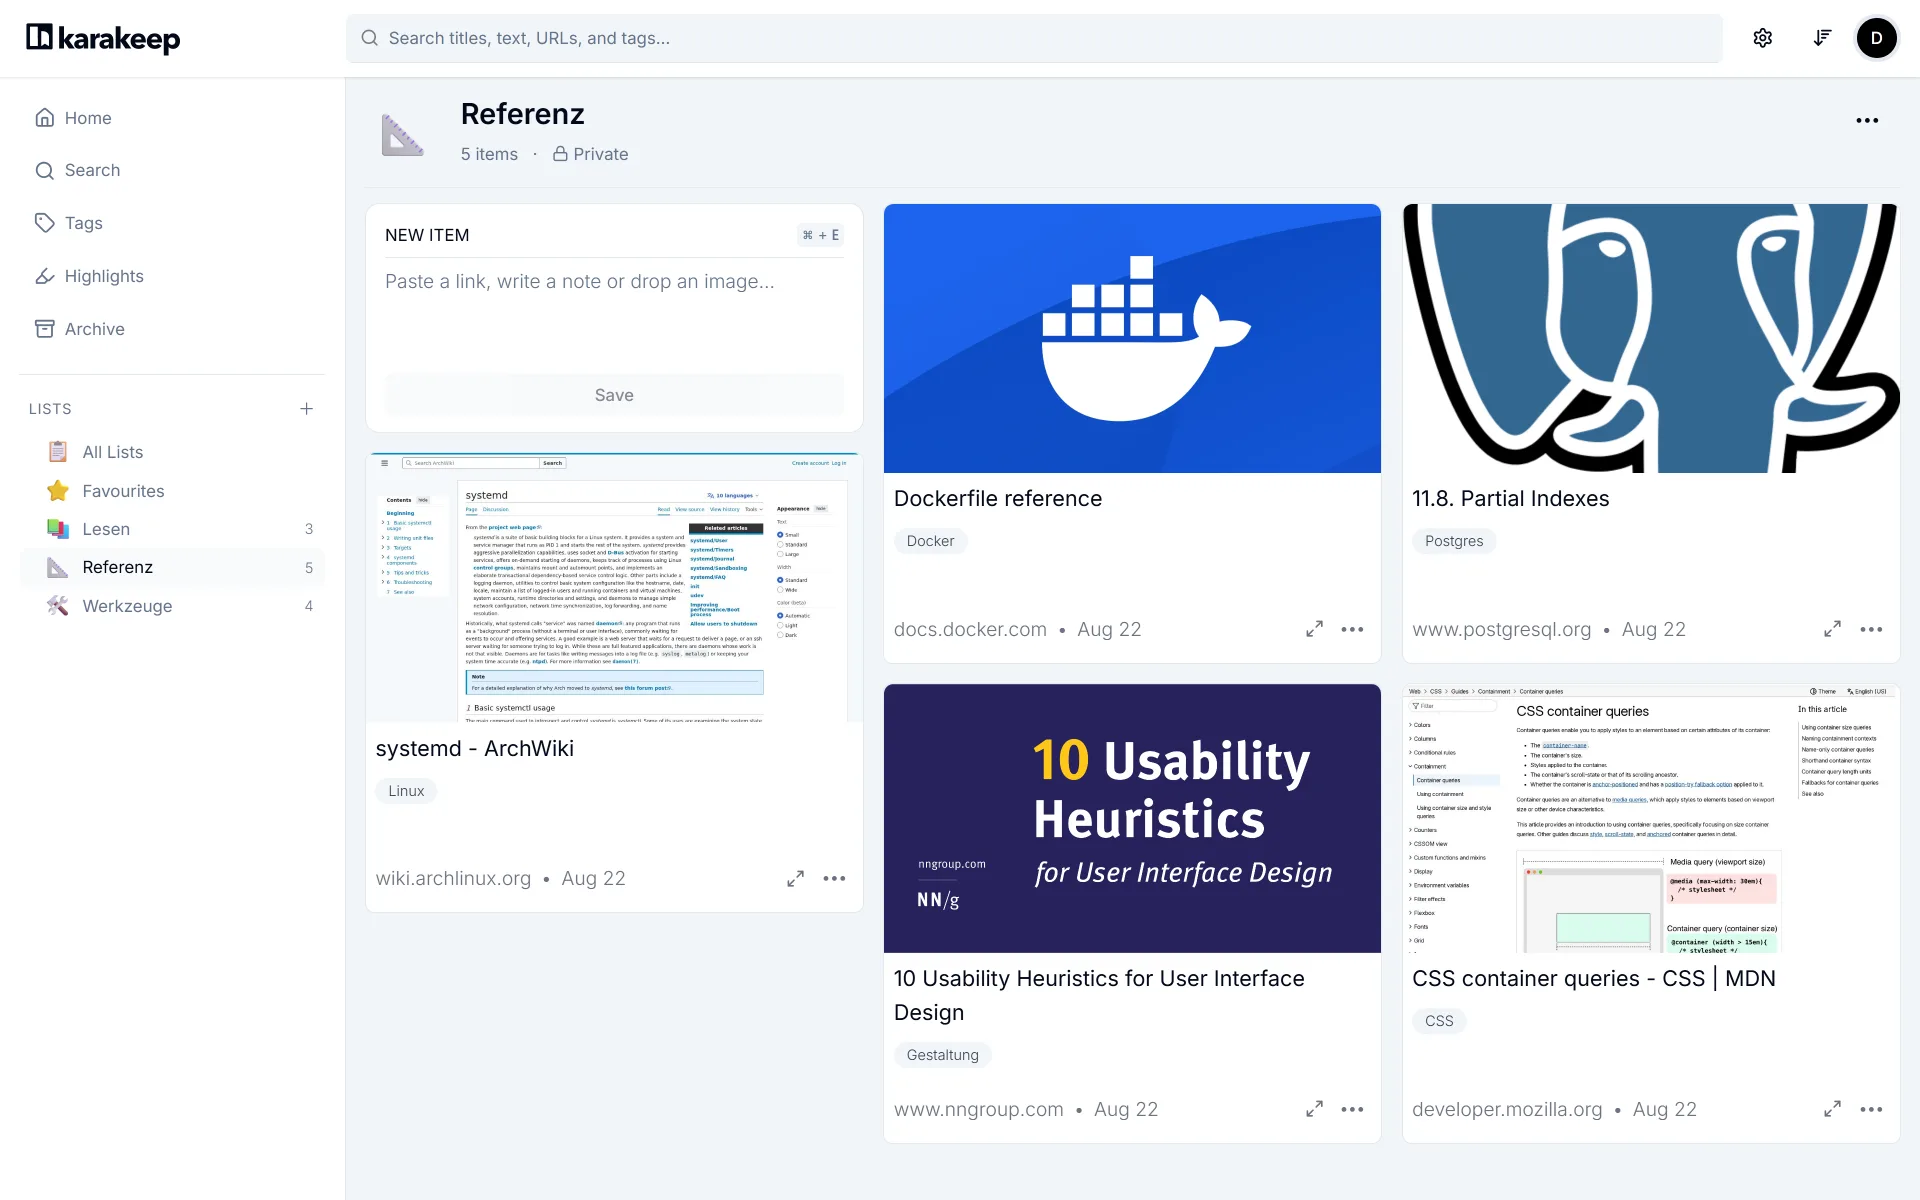
Task: Expand the Usability Heuristics bookmark
Action: tap(1314, 1109)
